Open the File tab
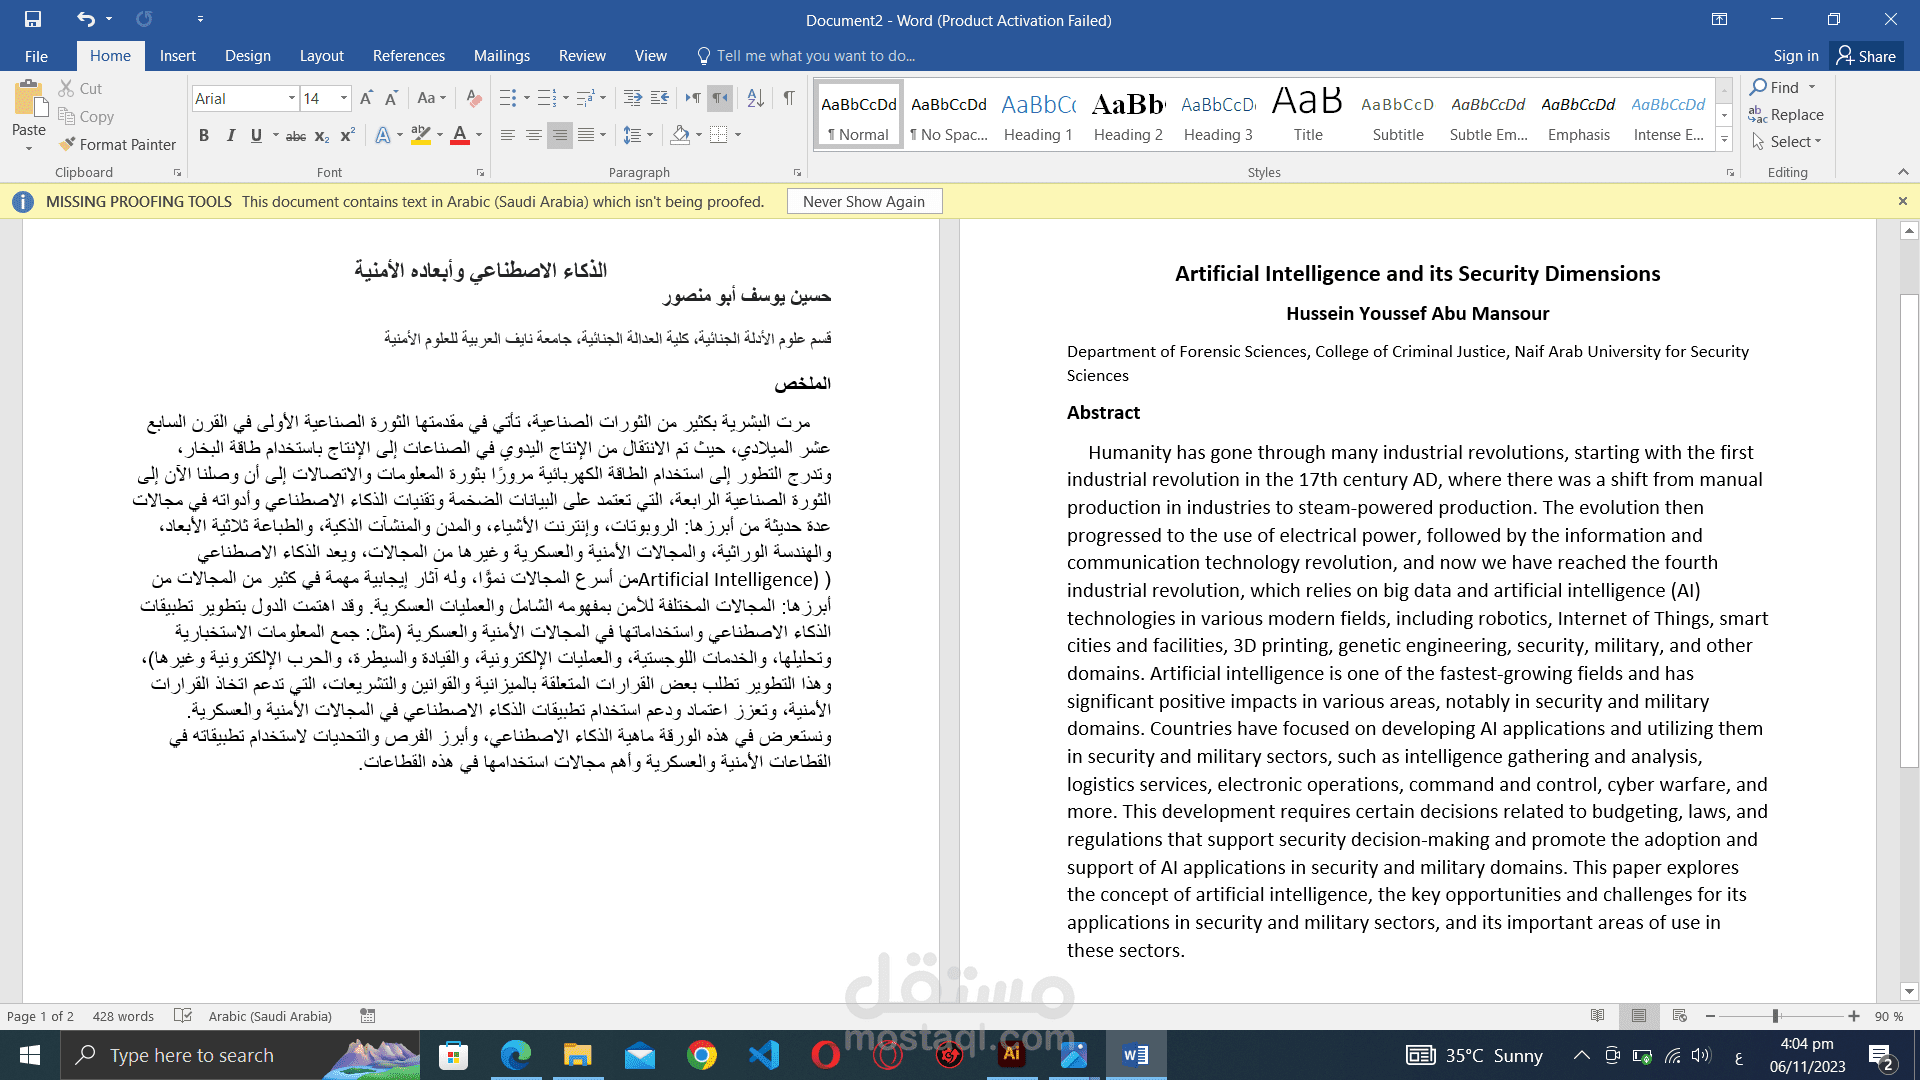 [x=36, y=56]
